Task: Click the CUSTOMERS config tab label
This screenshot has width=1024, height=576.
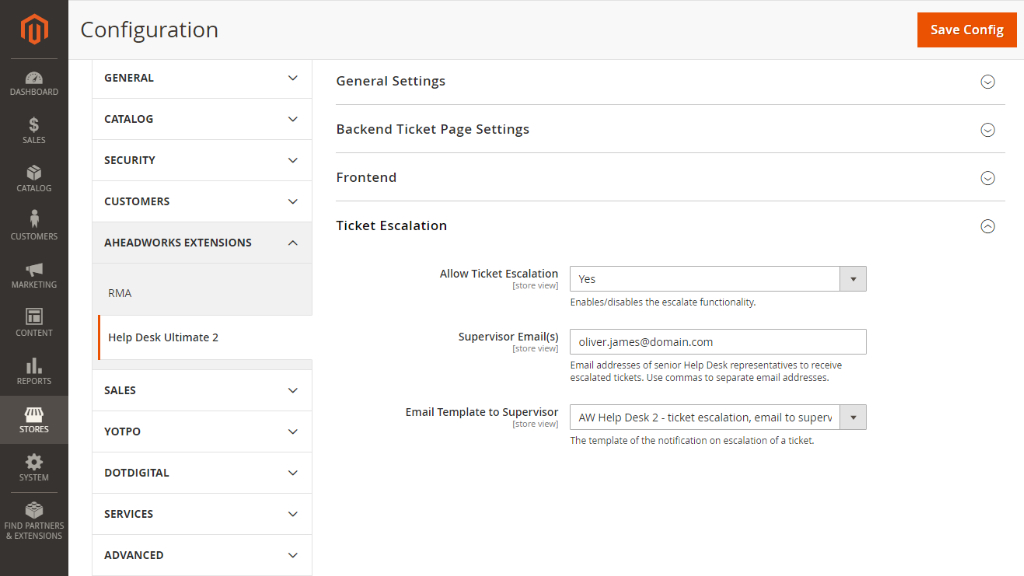Action: point(137,201)
